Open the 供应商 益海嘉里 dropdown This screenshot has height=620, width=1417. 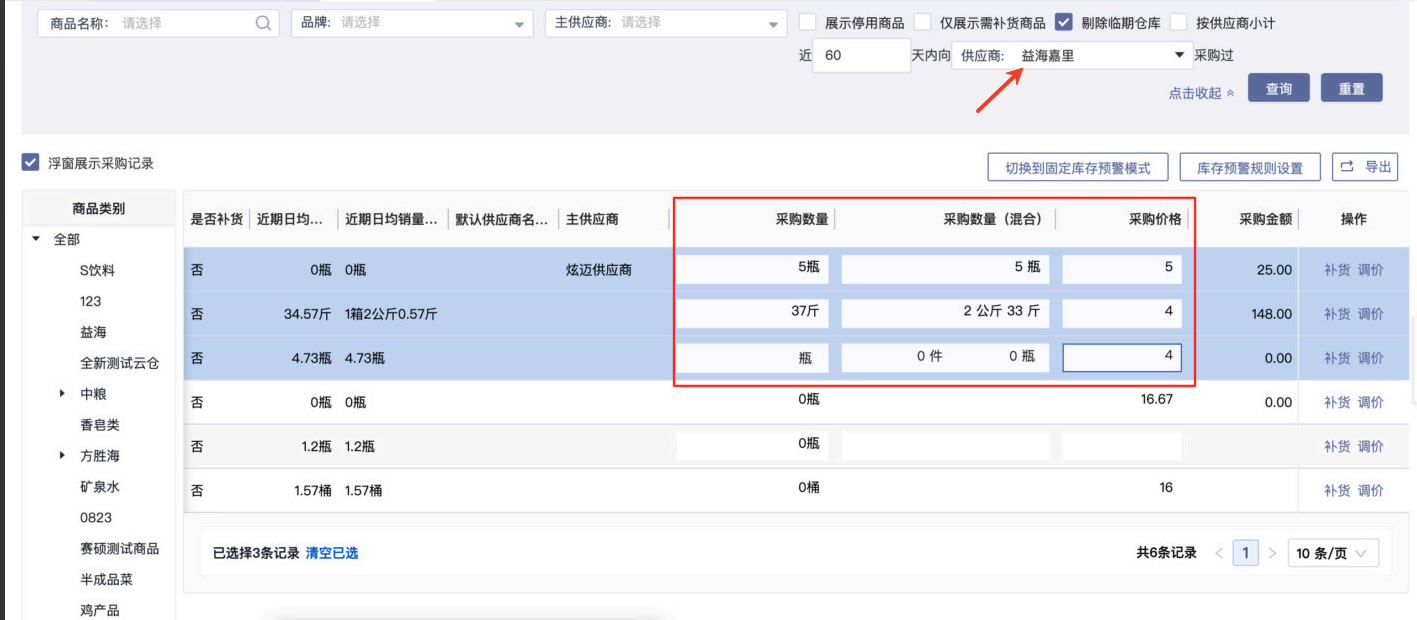tap(1178, 56)
